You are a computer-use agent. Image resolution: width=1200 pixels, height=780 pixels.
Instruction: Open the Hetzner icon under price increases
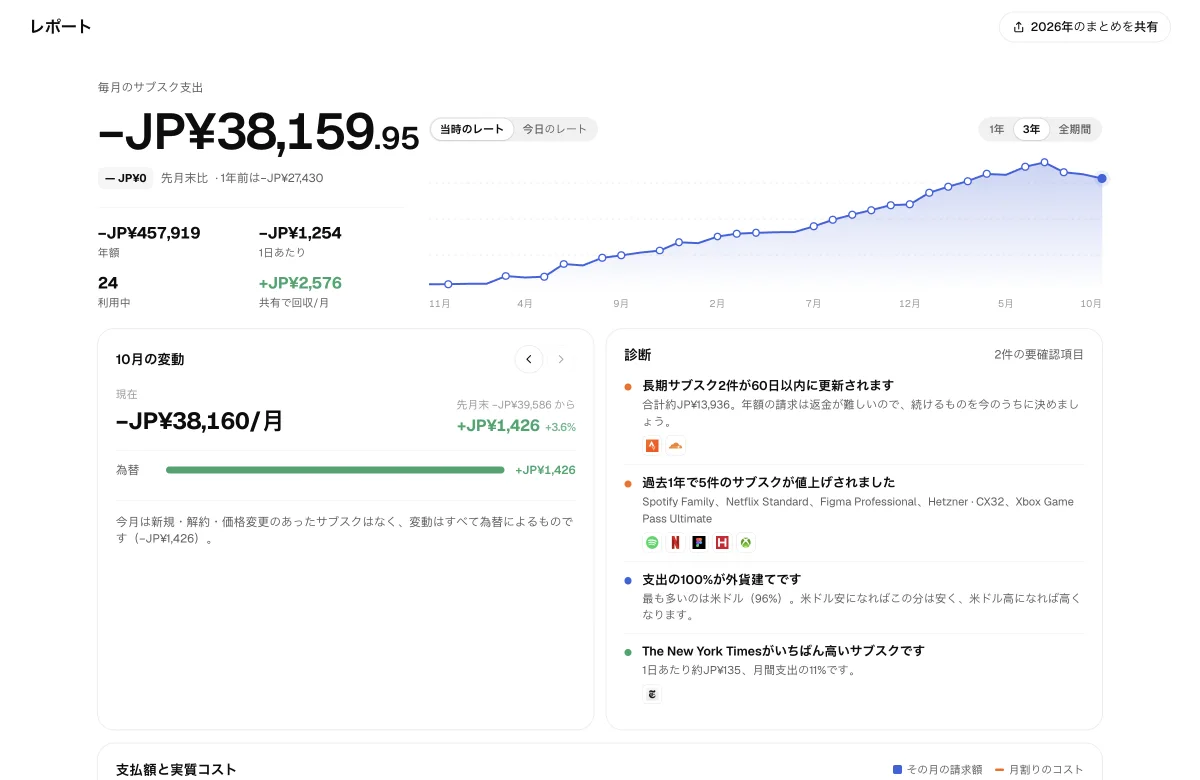(x=722, y=542)
